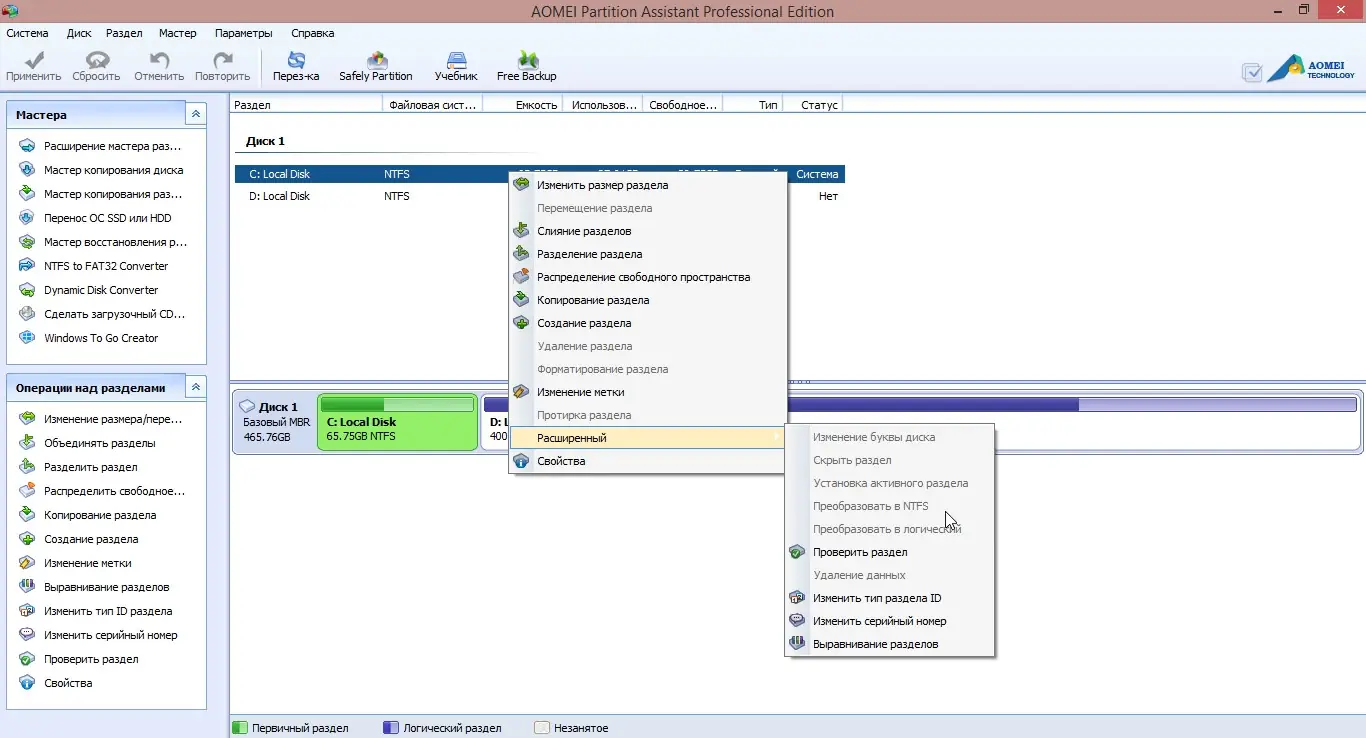
Task: Click the checkbox icon next to AOMEI logo
Action: point(1252,72)
